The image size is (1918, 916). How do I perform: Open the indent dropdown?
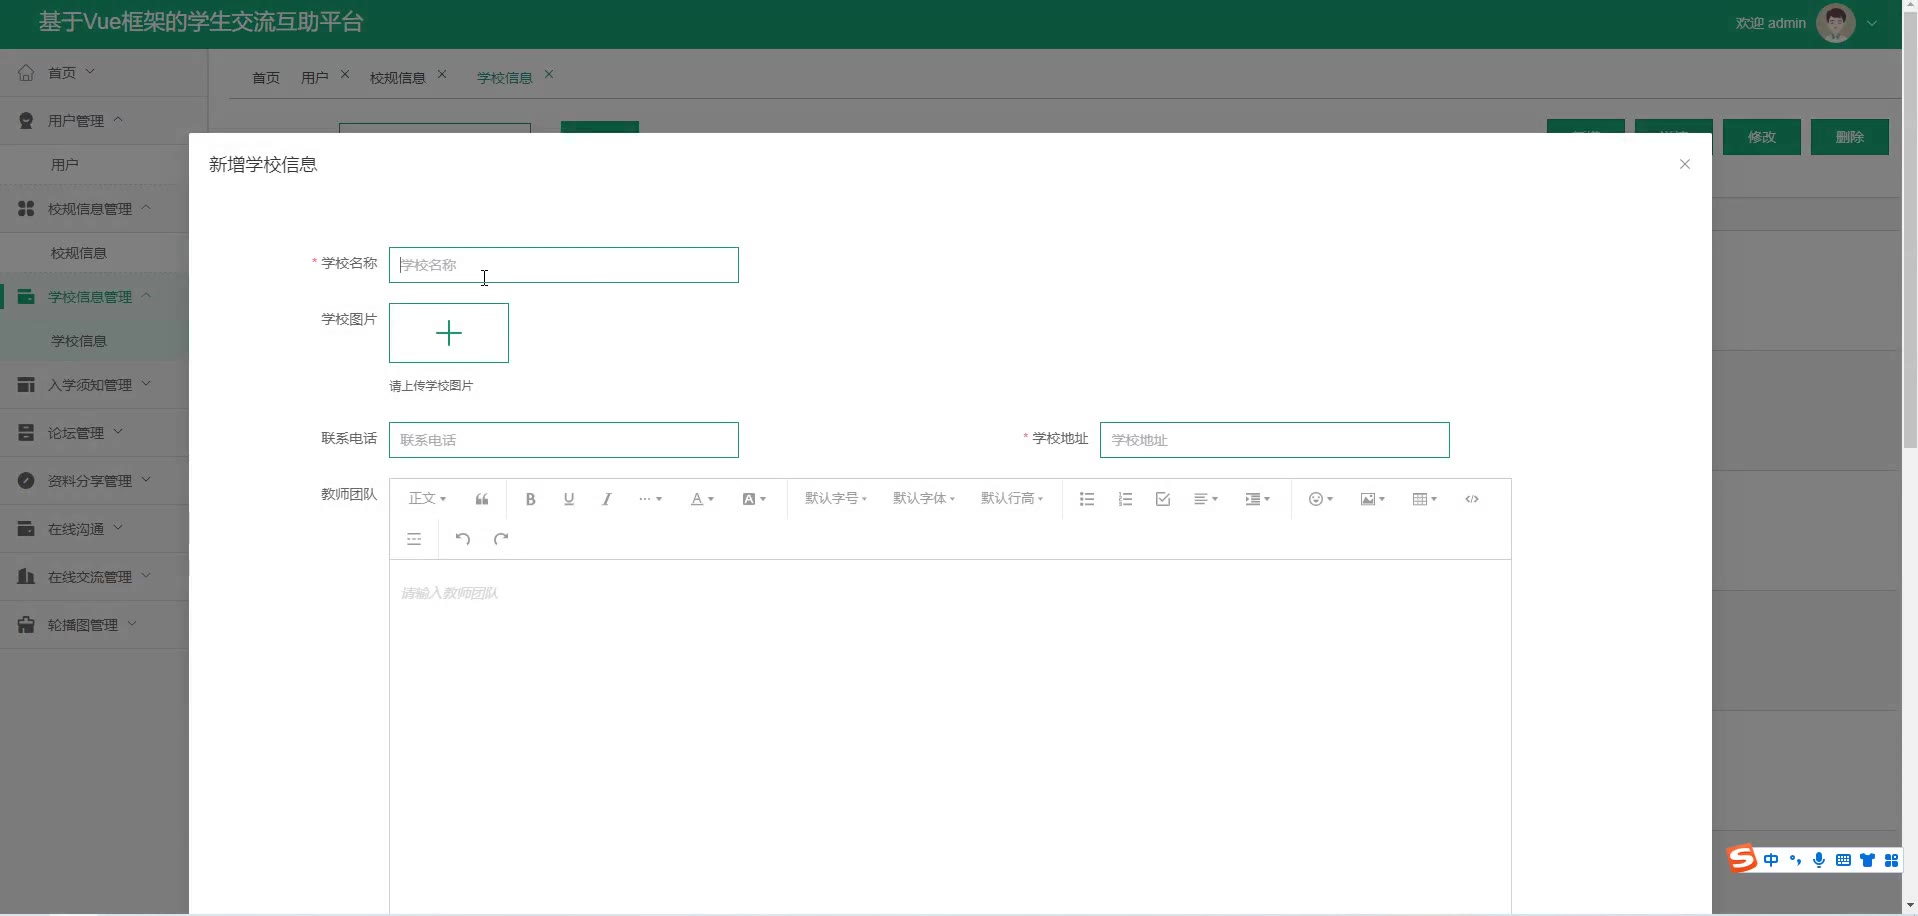tap(1257, 499)
